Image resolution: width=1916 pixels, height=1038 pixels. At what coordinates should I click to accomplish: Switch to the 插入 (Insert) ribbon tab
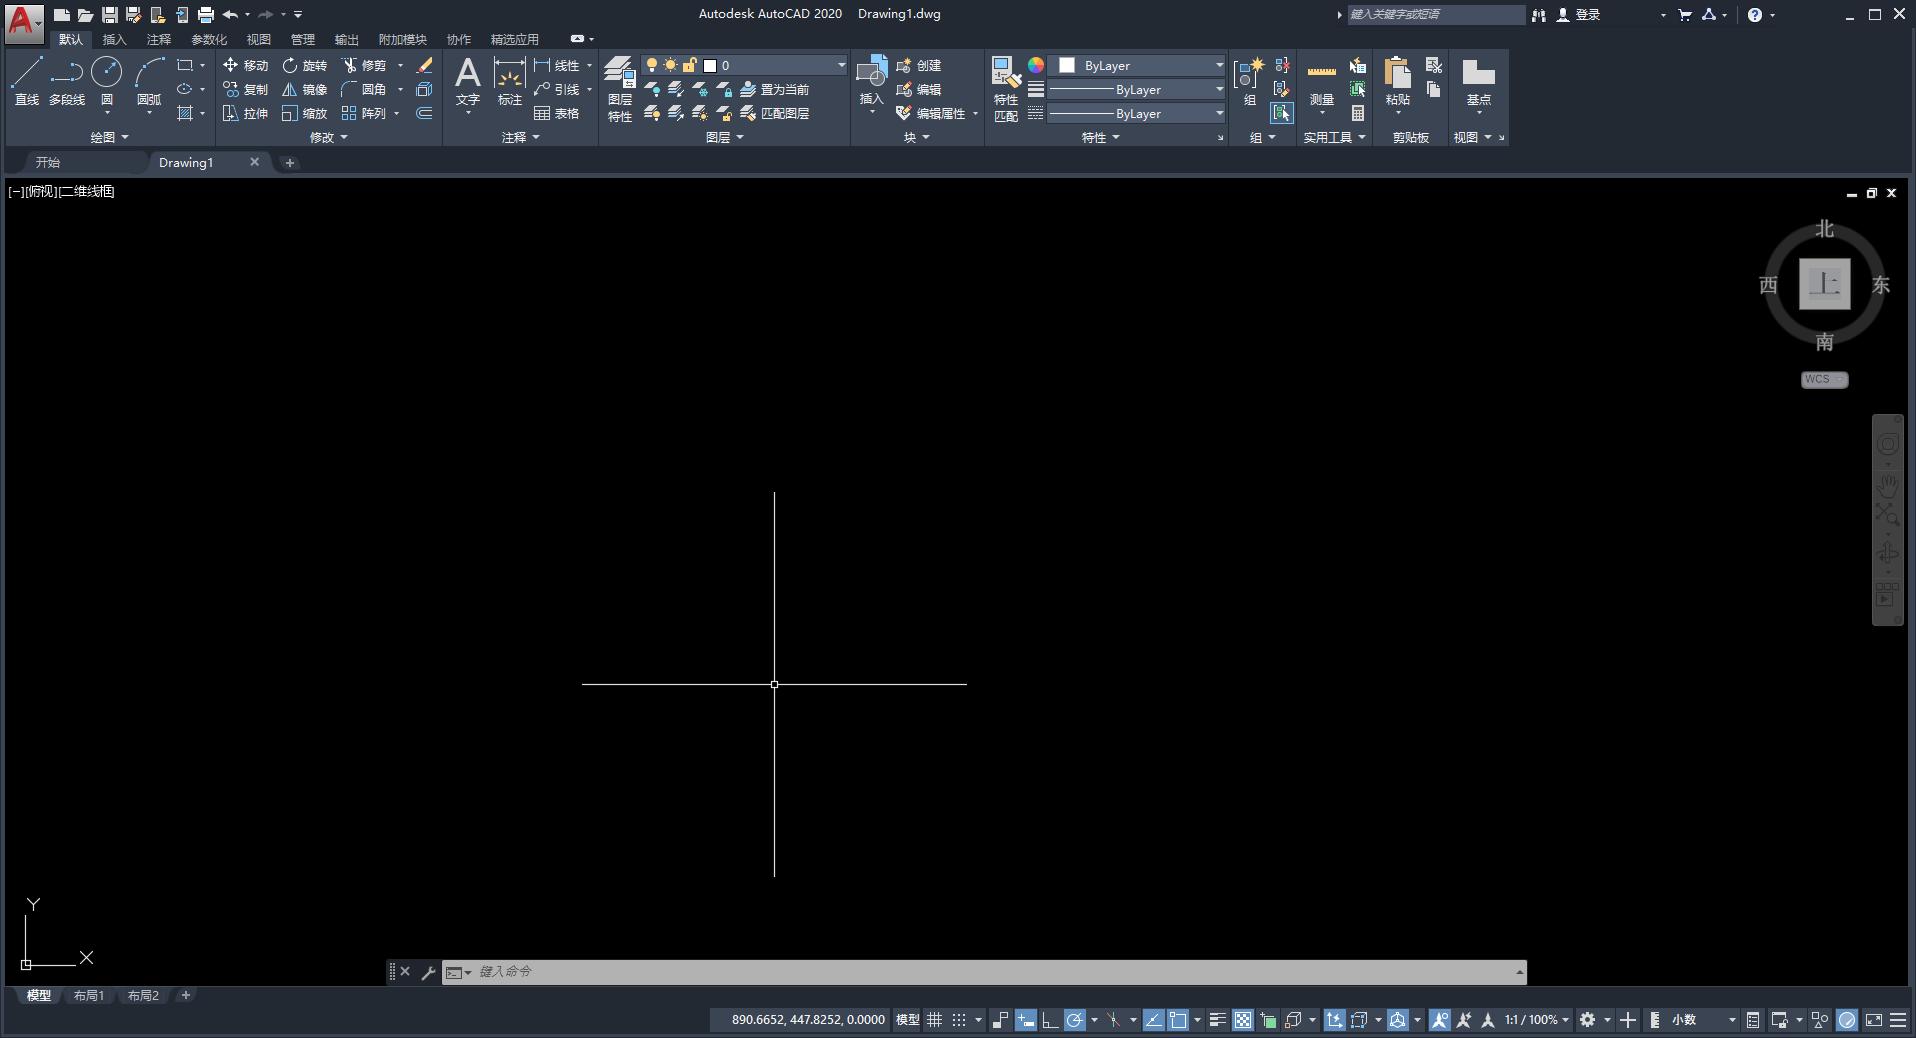(115, 39)
